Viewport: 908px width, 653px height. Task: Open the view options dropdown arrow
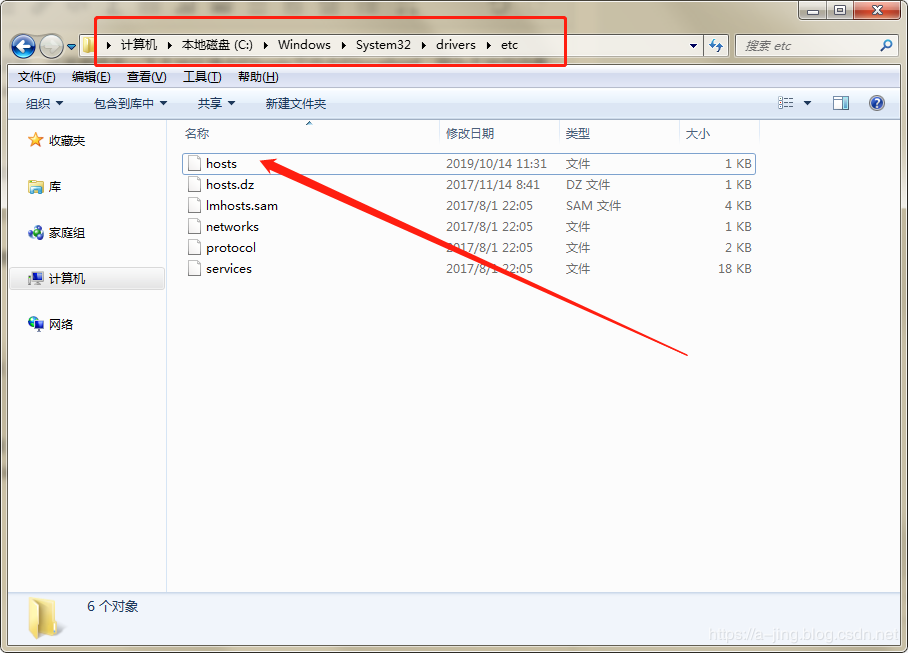pyautogui.click(x=807, y=103)
